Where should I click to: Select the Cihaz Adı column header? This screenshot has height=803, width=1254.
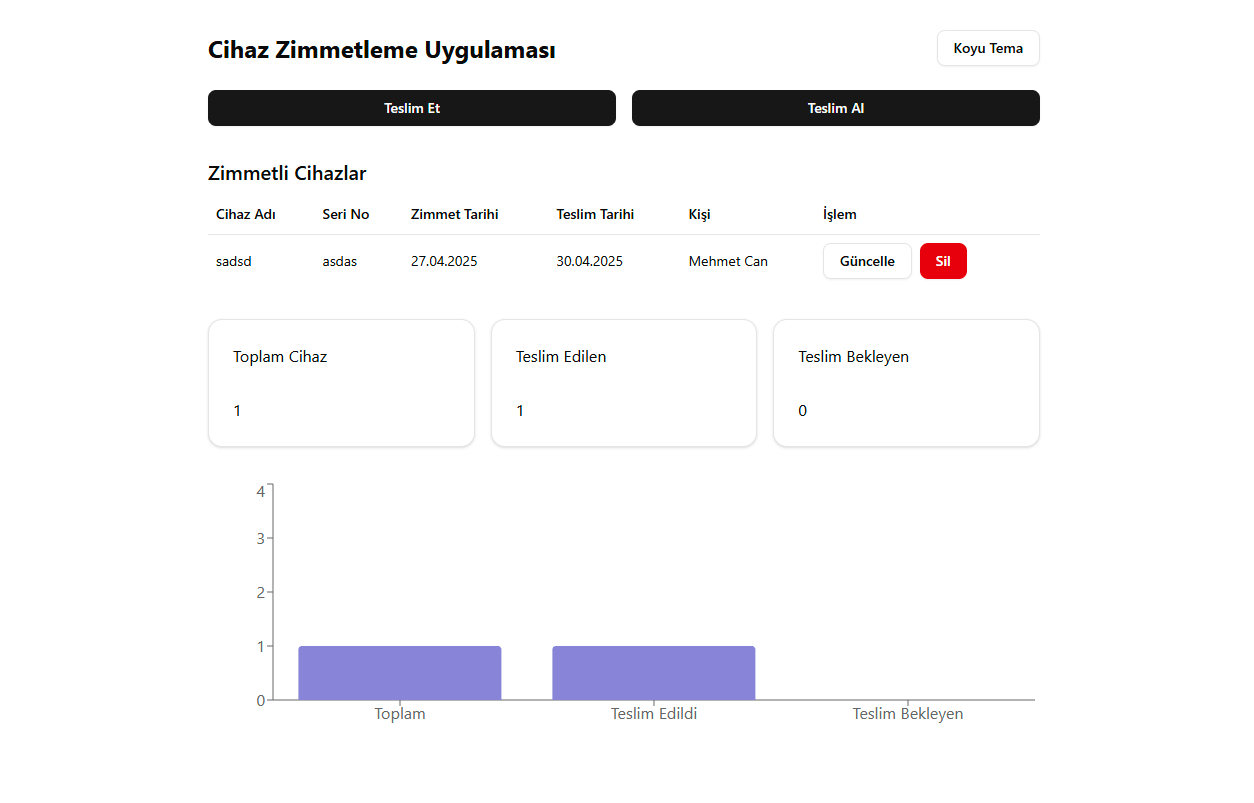pyautogui.click(x=246, y=214)
